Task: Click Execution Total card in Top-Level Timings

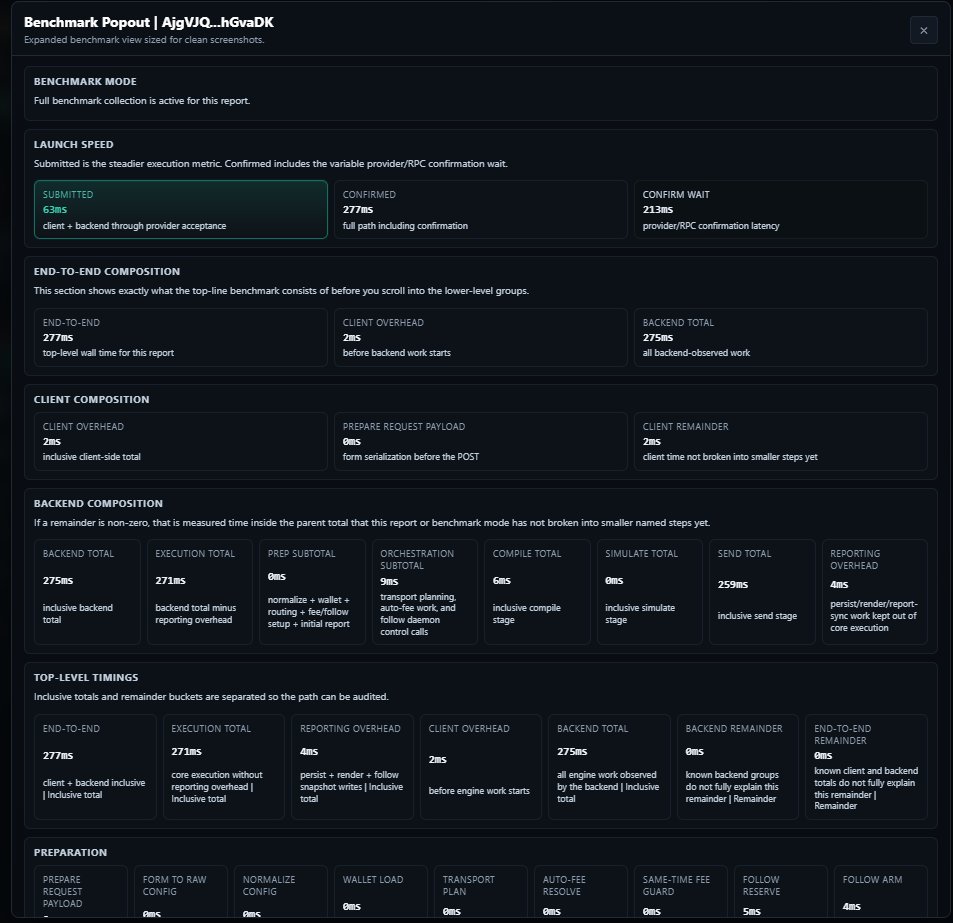Action: click(224, 767)
